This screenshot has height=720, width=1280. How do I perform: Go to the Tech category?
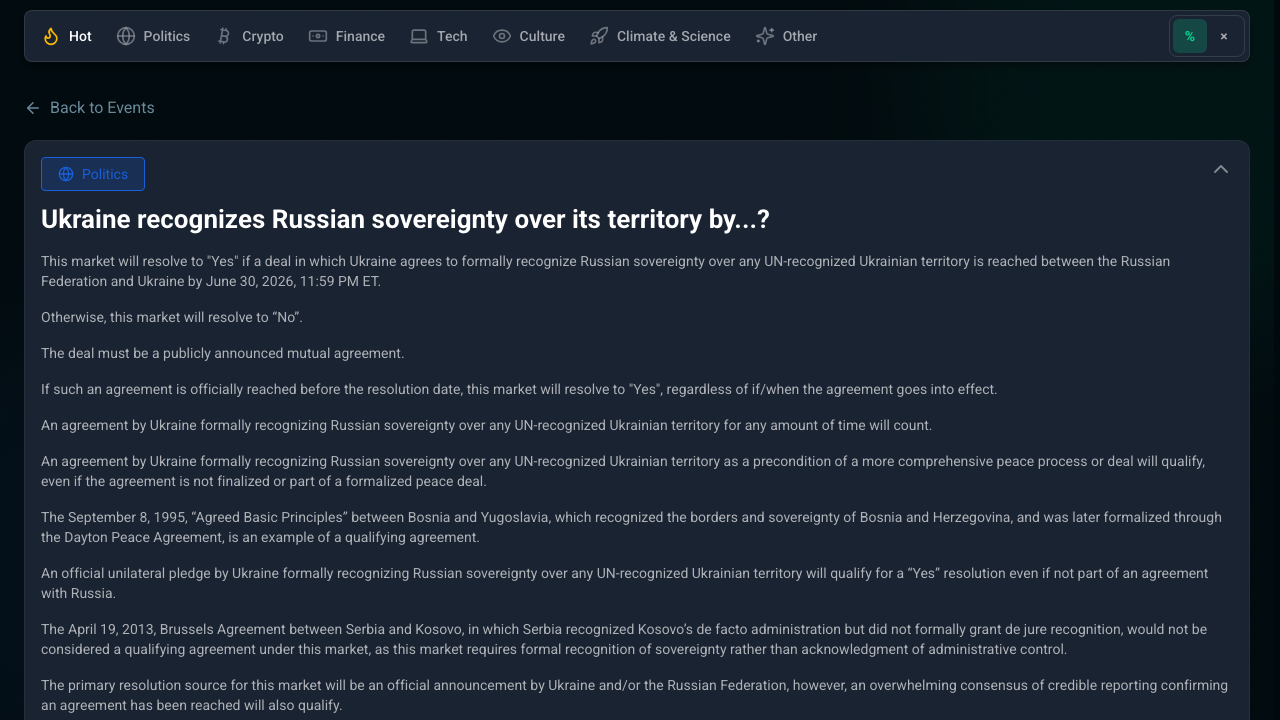click(x=452, y=36)
